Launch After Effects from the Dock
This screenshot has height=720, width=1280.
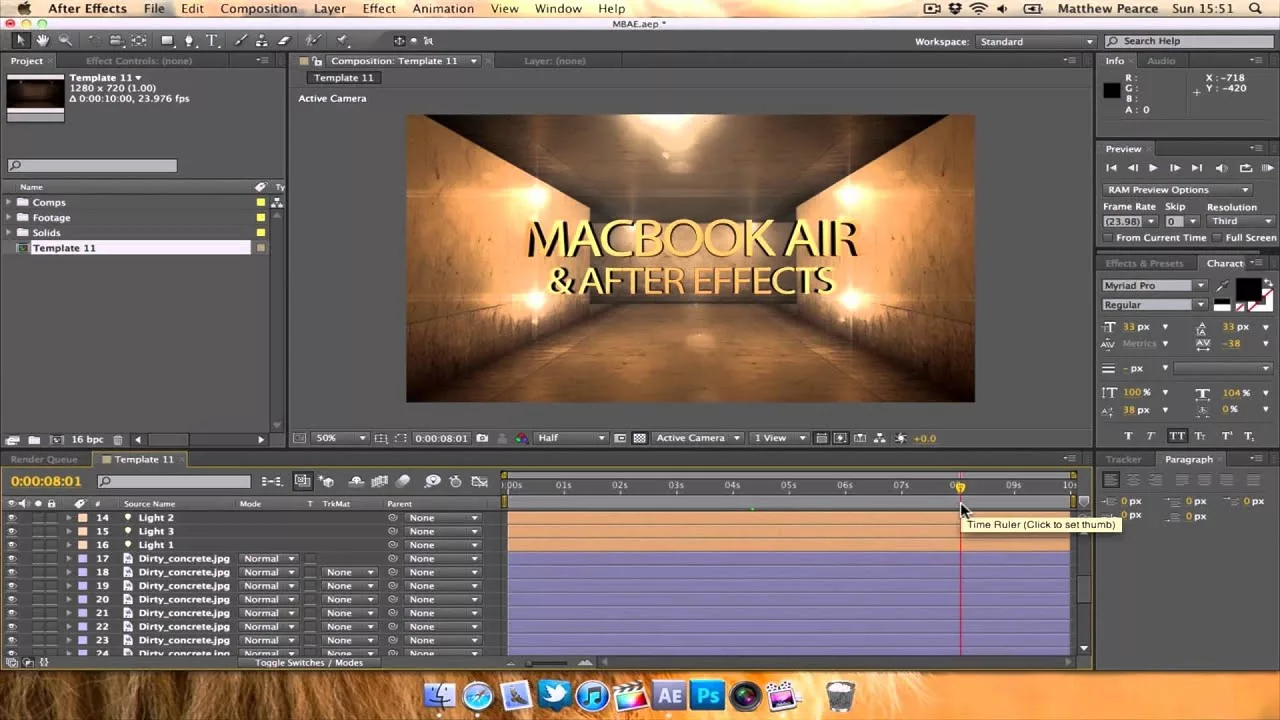pos(669,695)
